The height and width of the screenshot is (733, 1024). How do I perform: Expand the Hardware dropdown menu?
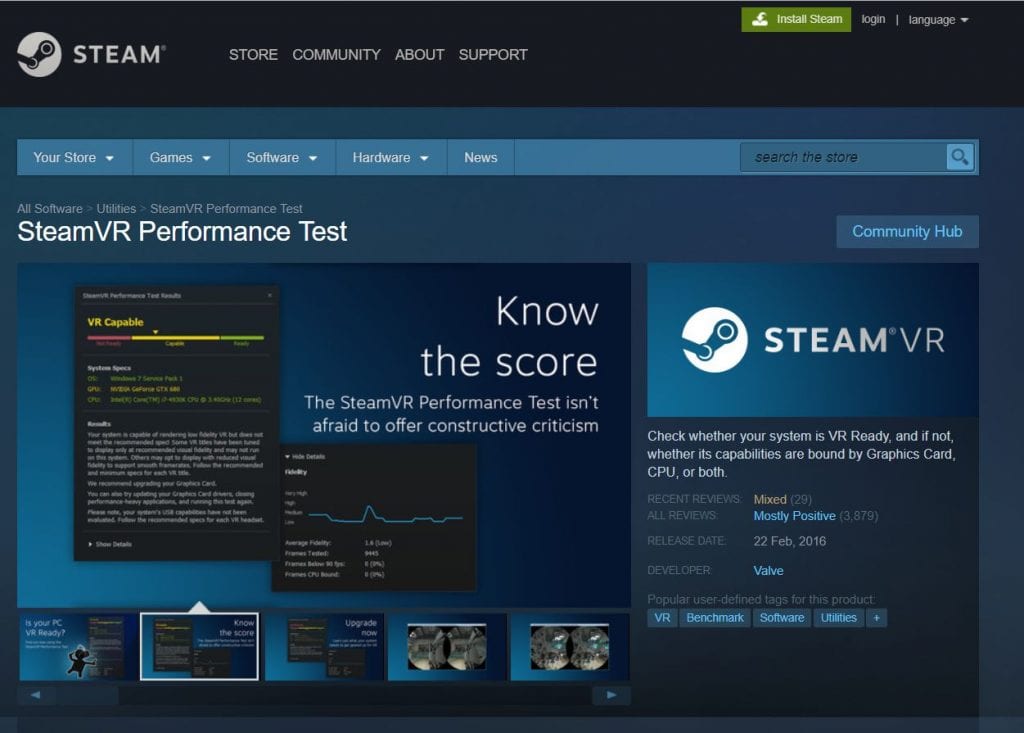click(391, 157)
